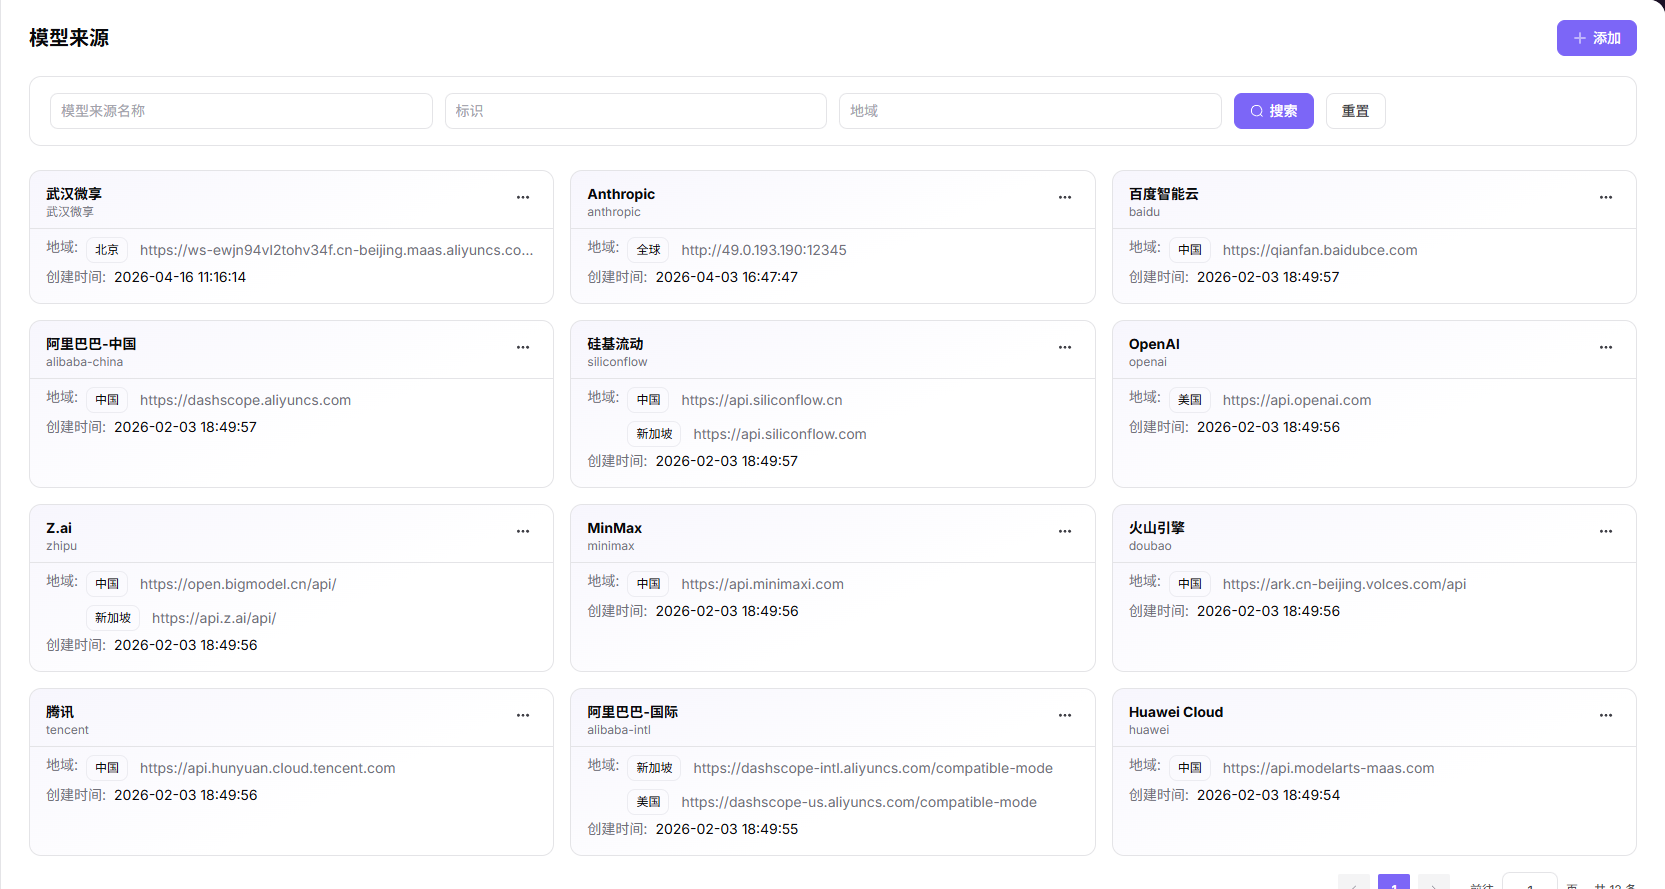Image resolution: width=1665 pixels, height=889 pixels.
Task: Open the more options menu for 腾讯
Action: click(x=523, y=715)
